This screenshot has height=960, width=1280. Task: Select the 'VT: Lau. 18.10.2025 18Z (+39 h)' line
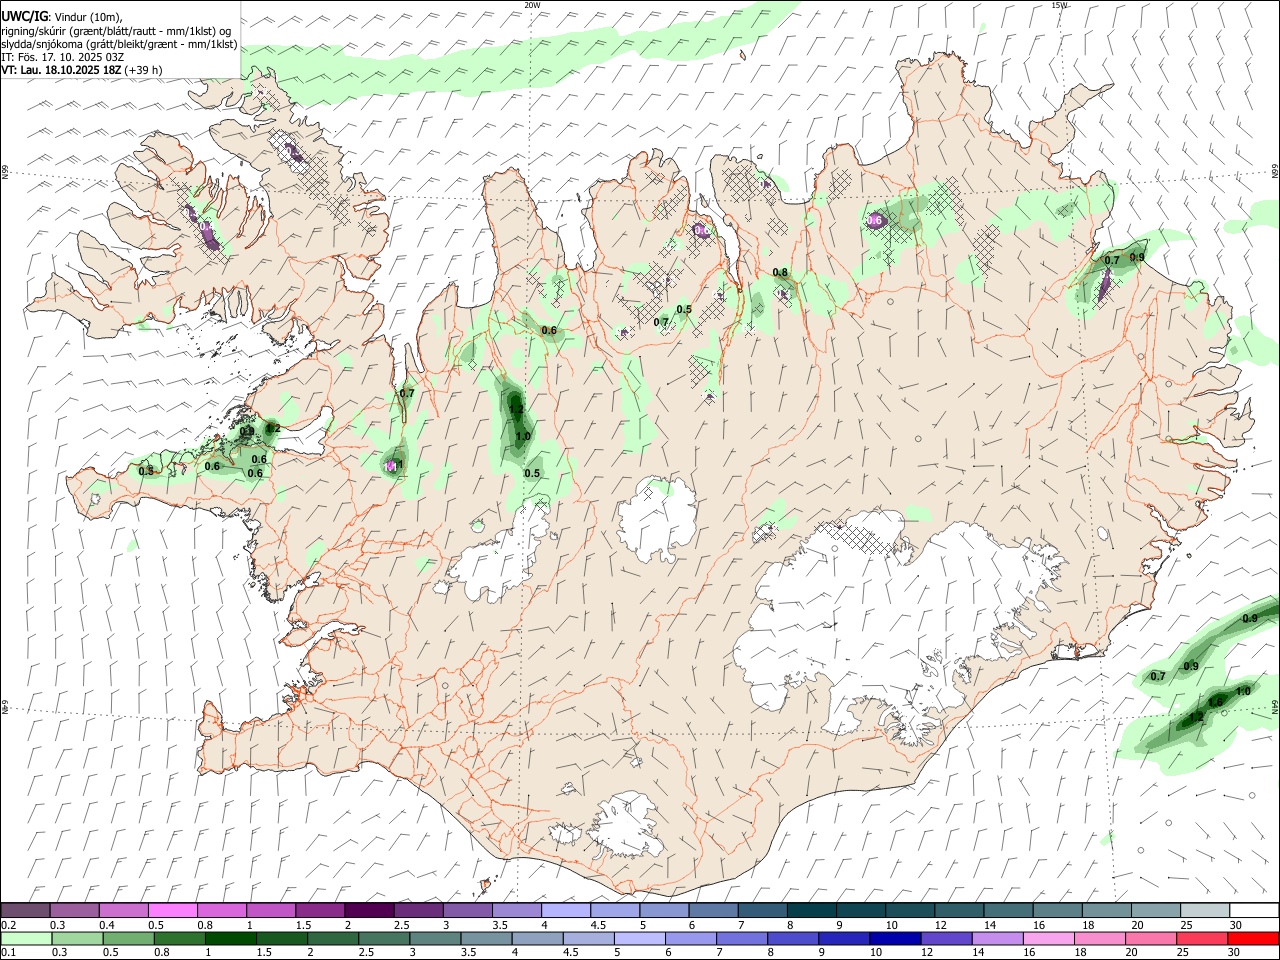[x=82, y=70]
